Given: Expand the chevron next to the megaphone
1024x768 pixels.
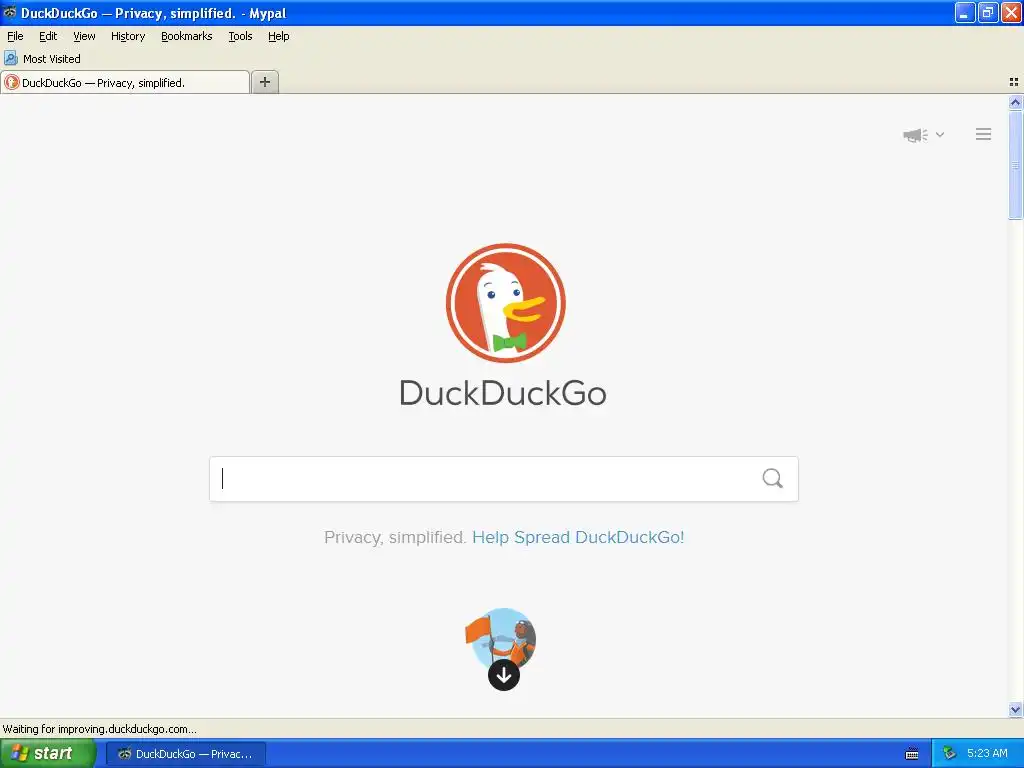Looking at the screenshot, I should click(x=940, y=135).
